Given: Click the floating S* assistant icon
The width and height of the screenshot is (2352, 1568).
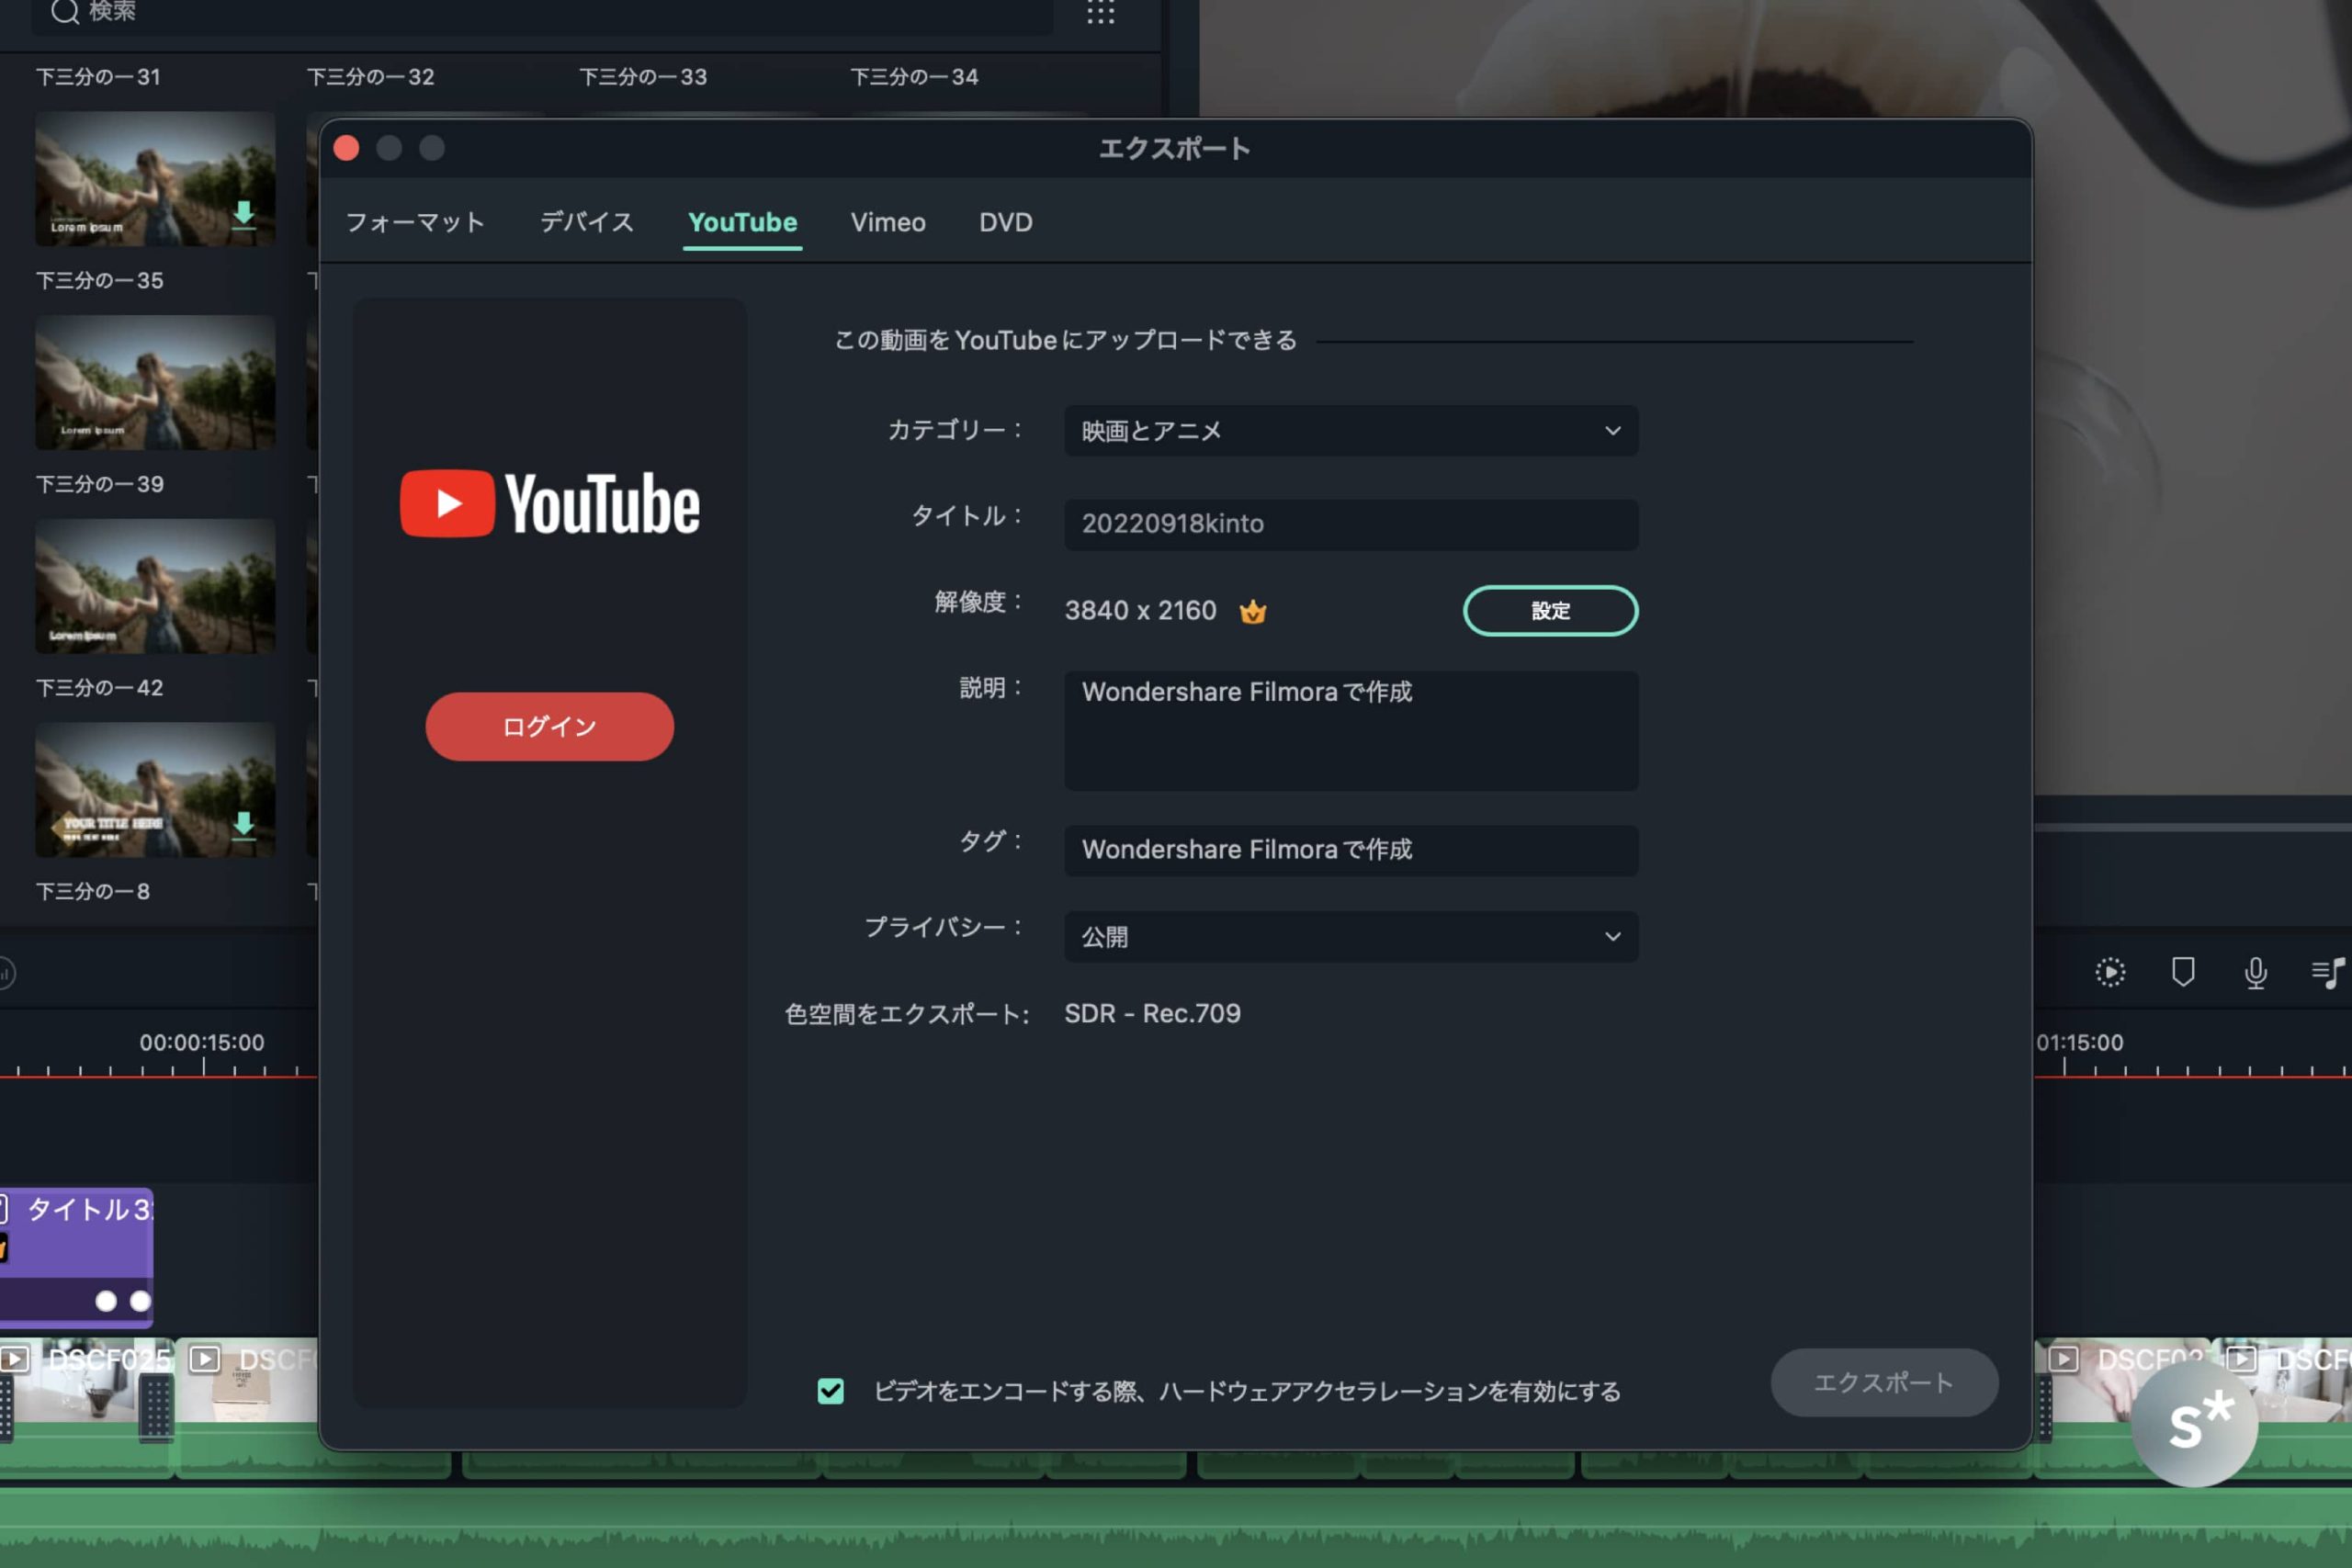Looking at the screenshot, I should 2194,1422.
